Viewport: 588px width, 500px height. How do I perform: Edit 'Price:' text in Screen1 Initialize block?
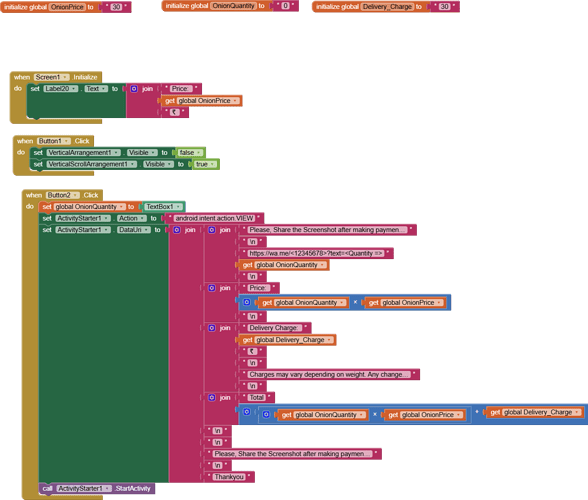[181, 89]
